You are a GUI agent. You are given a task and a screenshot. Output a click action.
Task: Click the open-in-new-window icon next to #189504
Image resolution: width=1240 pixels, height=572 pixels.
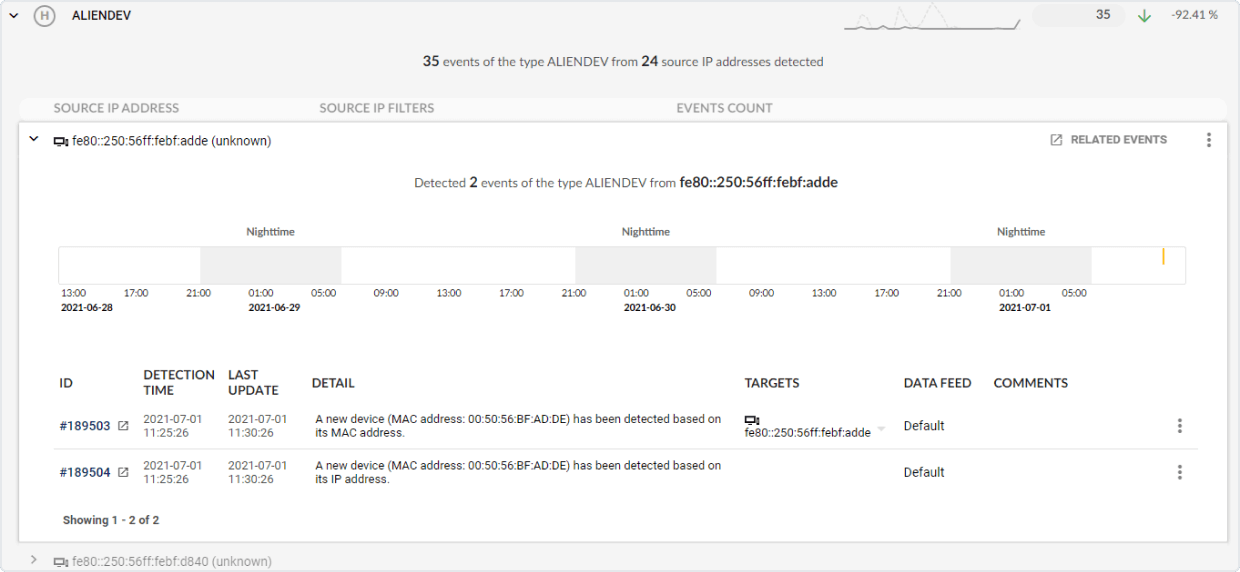(x=123, y=472)
